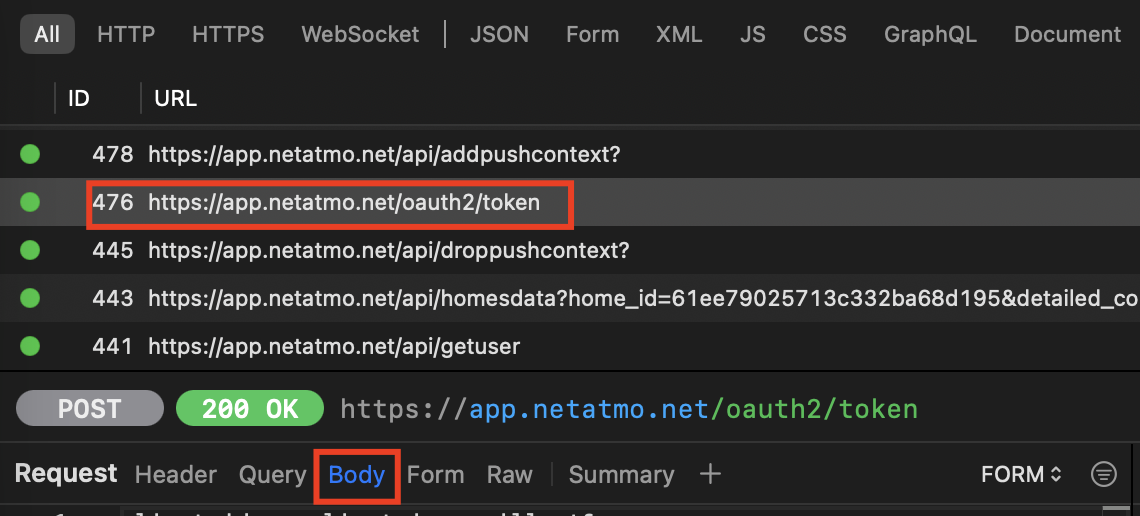Screen dimensions: 1140x516
Task: Click the 200 OK status badge
Action: pyautogui.click(x=250, y=409)
